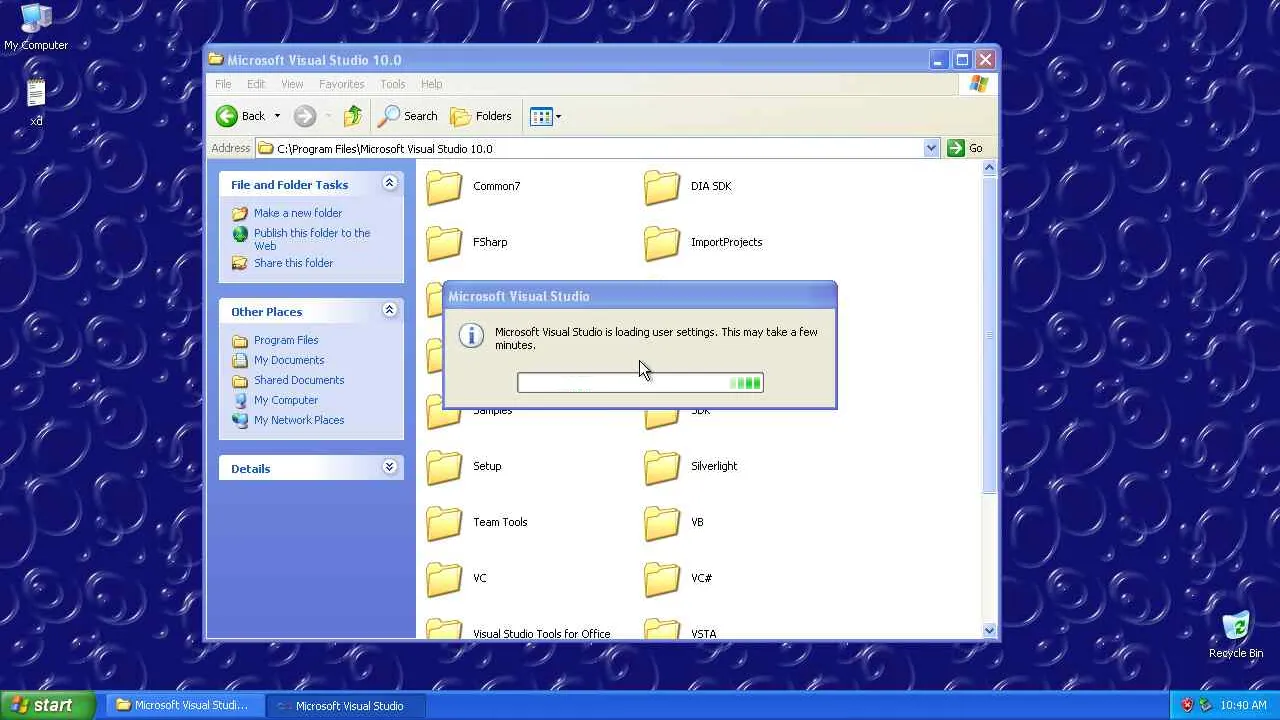Go back using the Explorer Back arrow

(240, 116)
